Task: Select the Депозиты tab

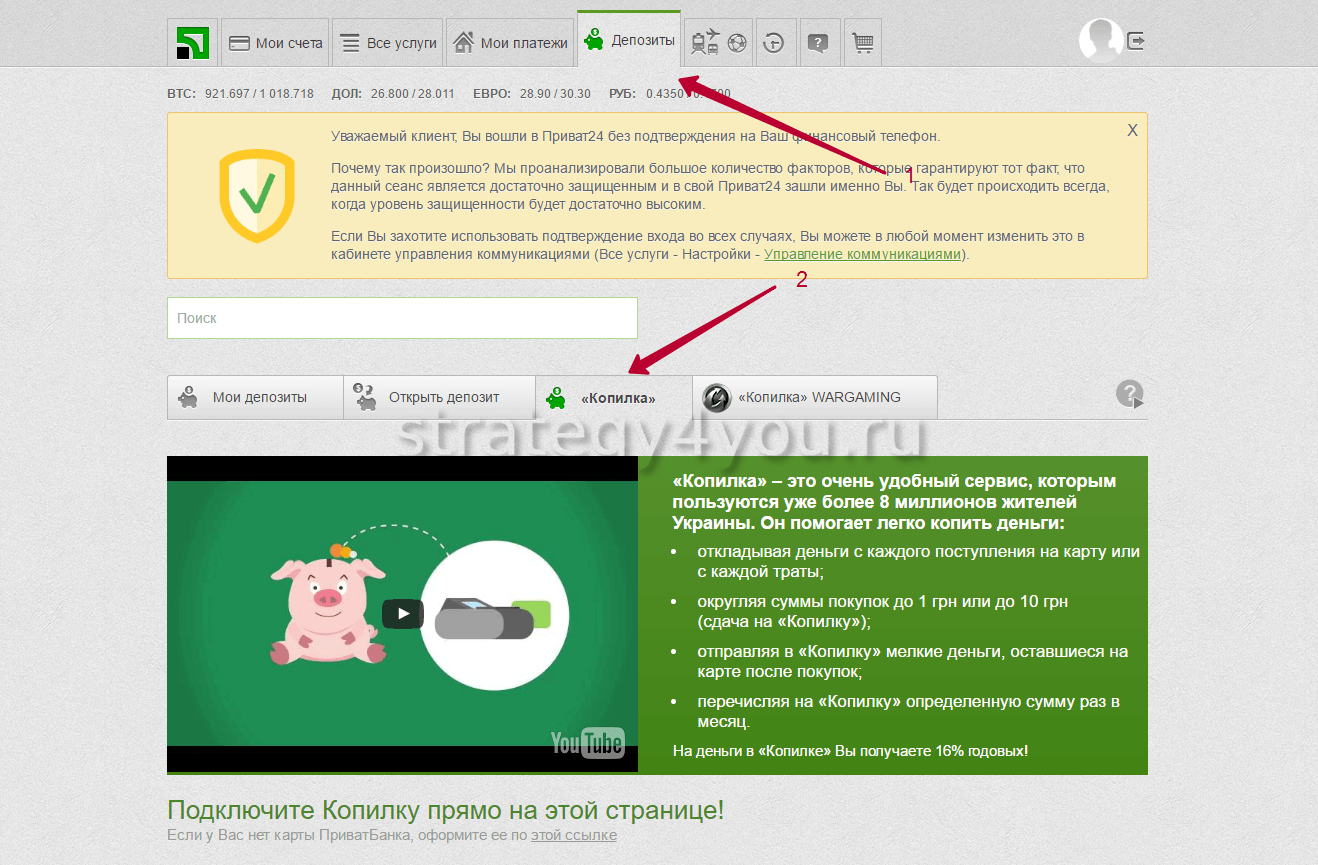Action: [629, 41]
